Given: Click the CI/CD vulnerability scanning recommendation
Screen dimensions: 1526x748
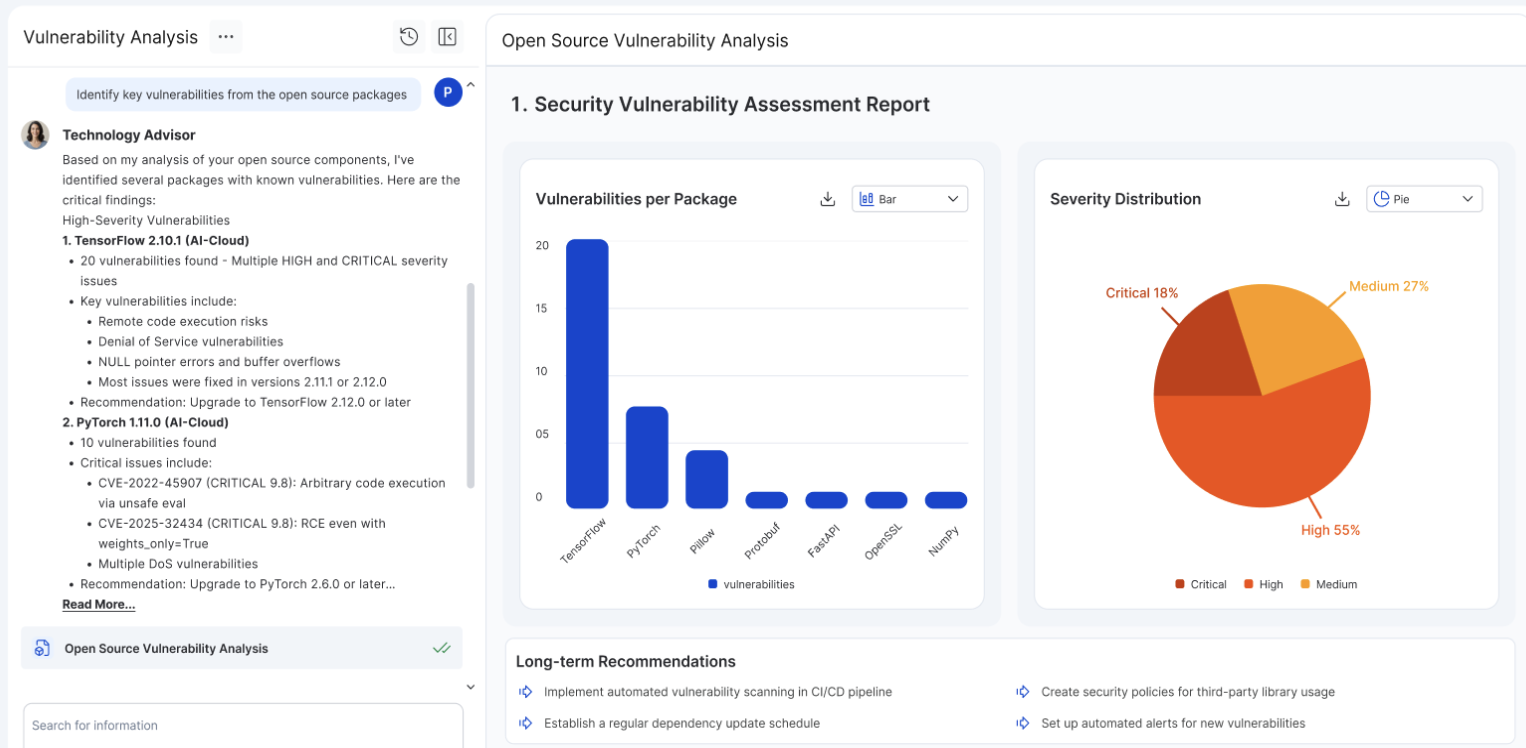Looking at the screenshot, I should 717,691.
